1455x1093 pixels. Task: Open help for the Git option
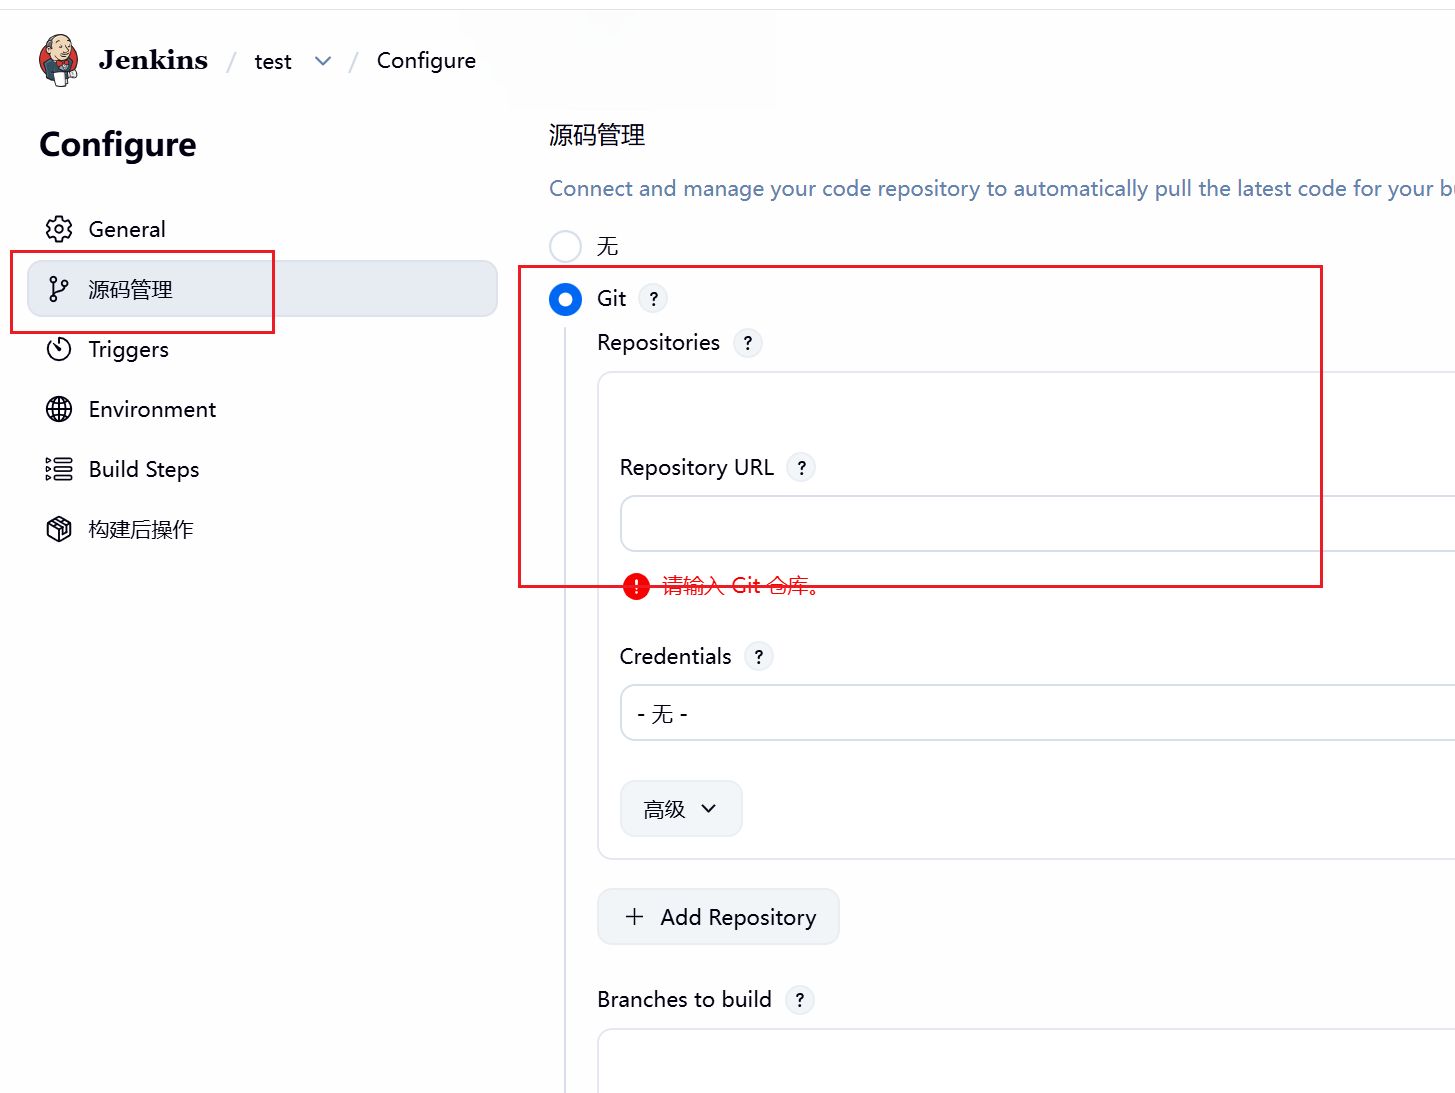(653, 299)
